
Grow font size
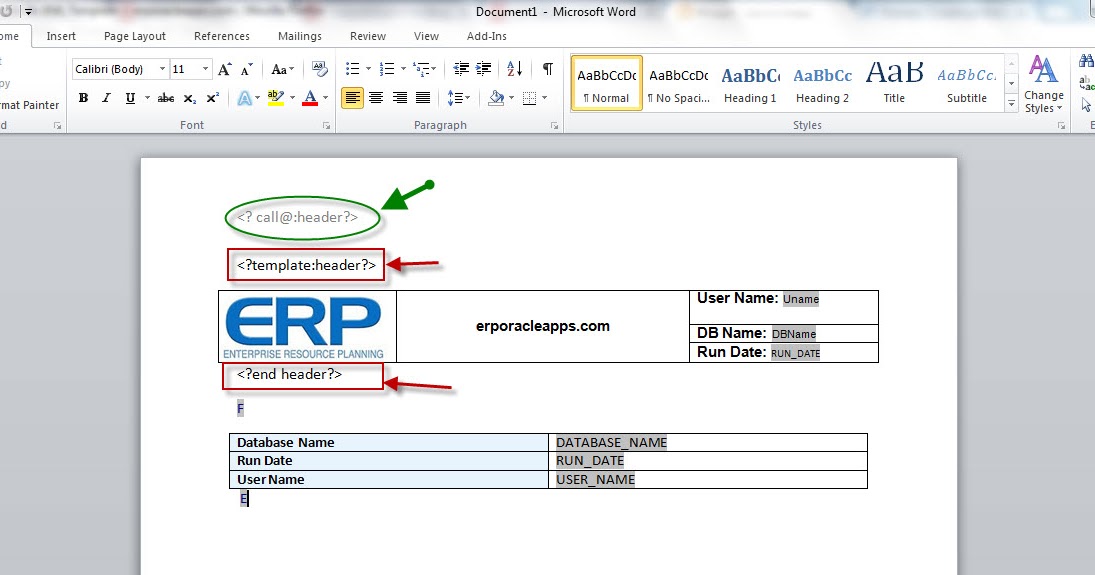tap(224, 69)
